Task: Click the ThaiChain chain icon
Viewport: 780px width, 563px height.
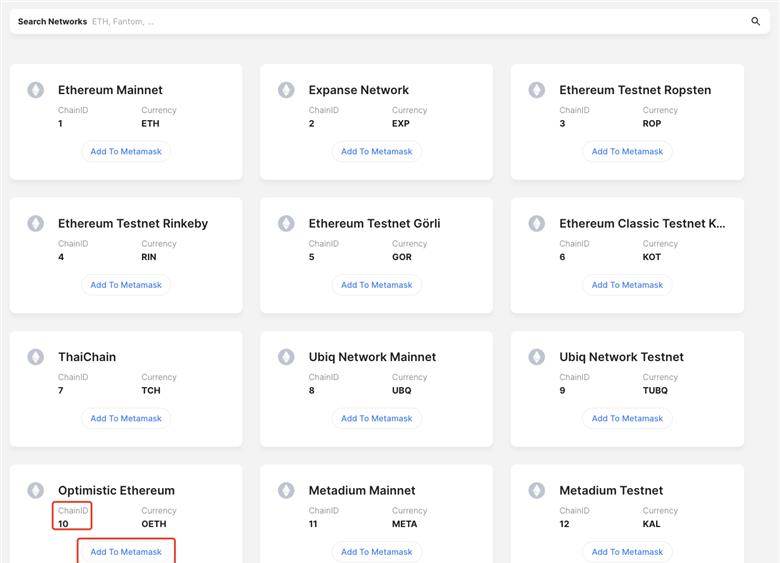Action: (35, 357)
